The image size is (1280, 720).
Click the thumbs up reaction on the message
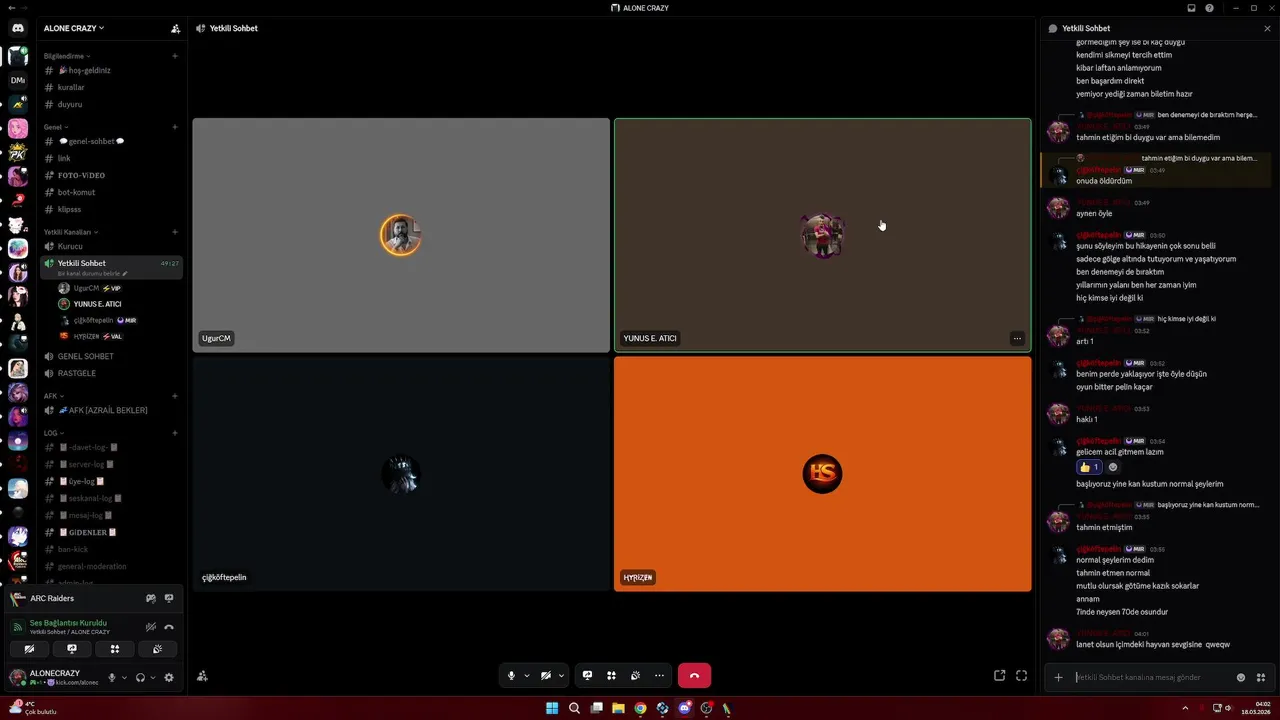(1089, 467)
